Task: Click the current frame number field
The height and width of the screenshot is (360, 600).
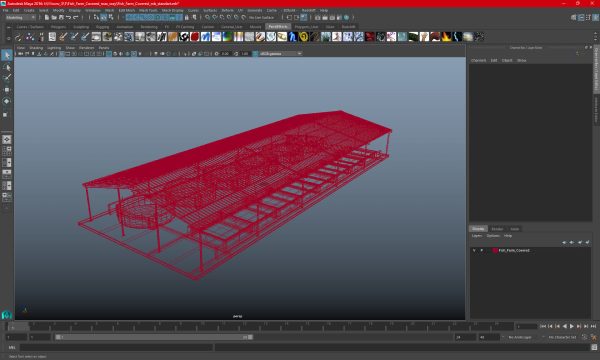Action: 527,326
